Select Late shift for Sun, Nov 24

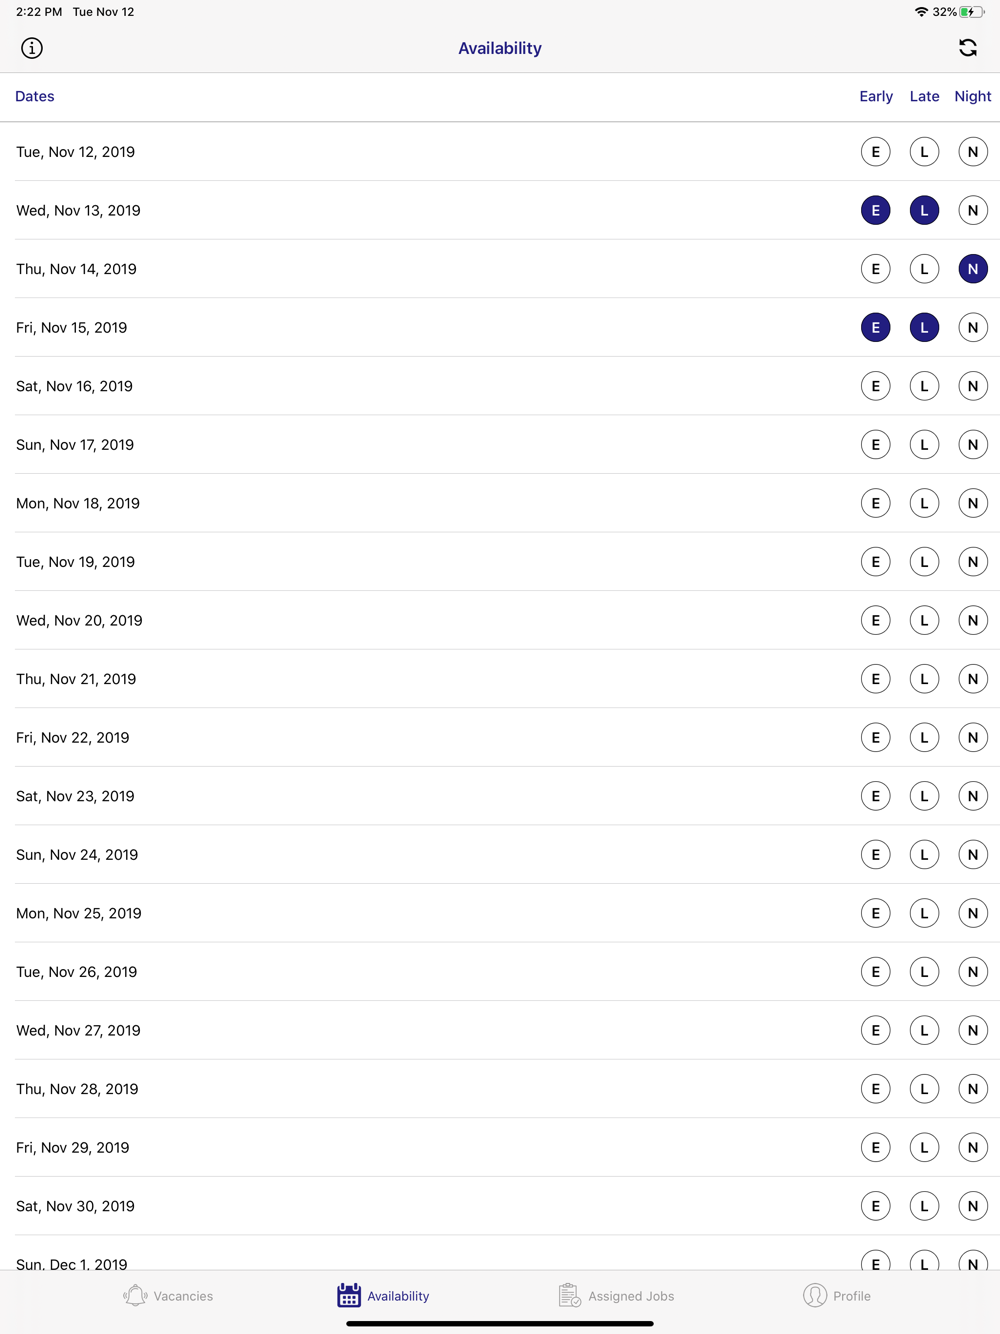(x=924, y=855)
